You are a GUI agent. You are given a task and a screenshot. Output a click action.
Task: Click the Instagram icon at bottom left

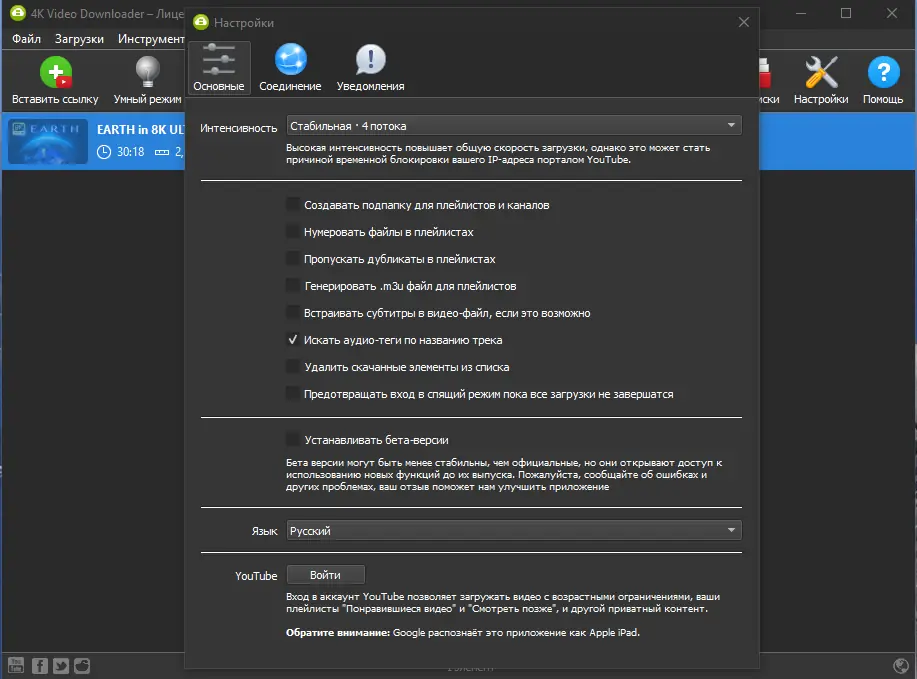(81, 664)
